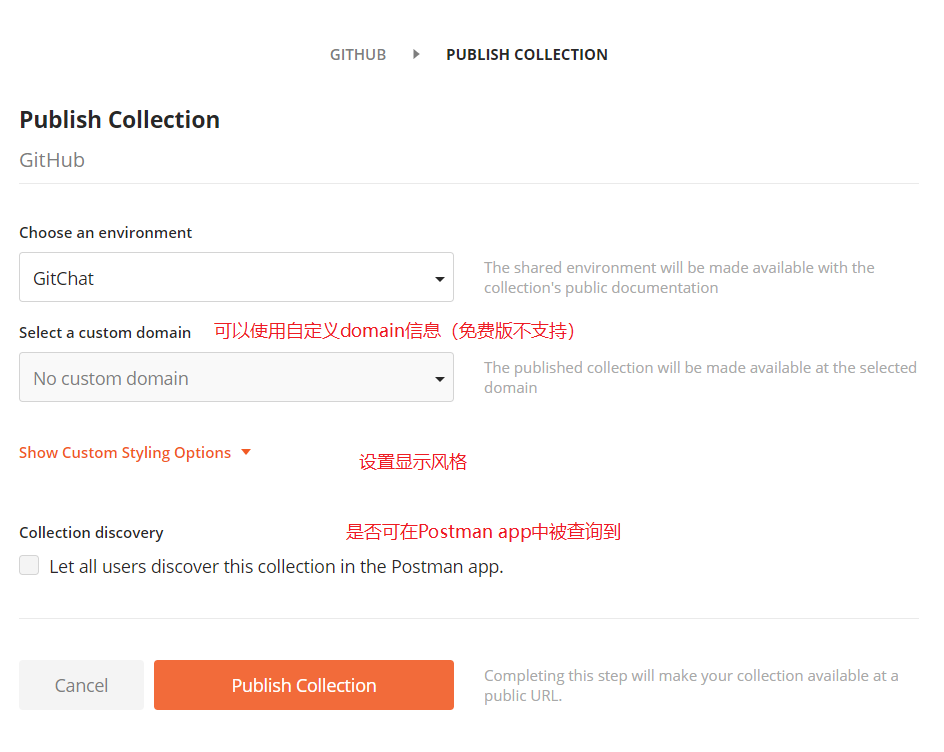Click the GitHub collection name subtitle
The width and height of the screenshot is (944, 752).
coord(52,160)
